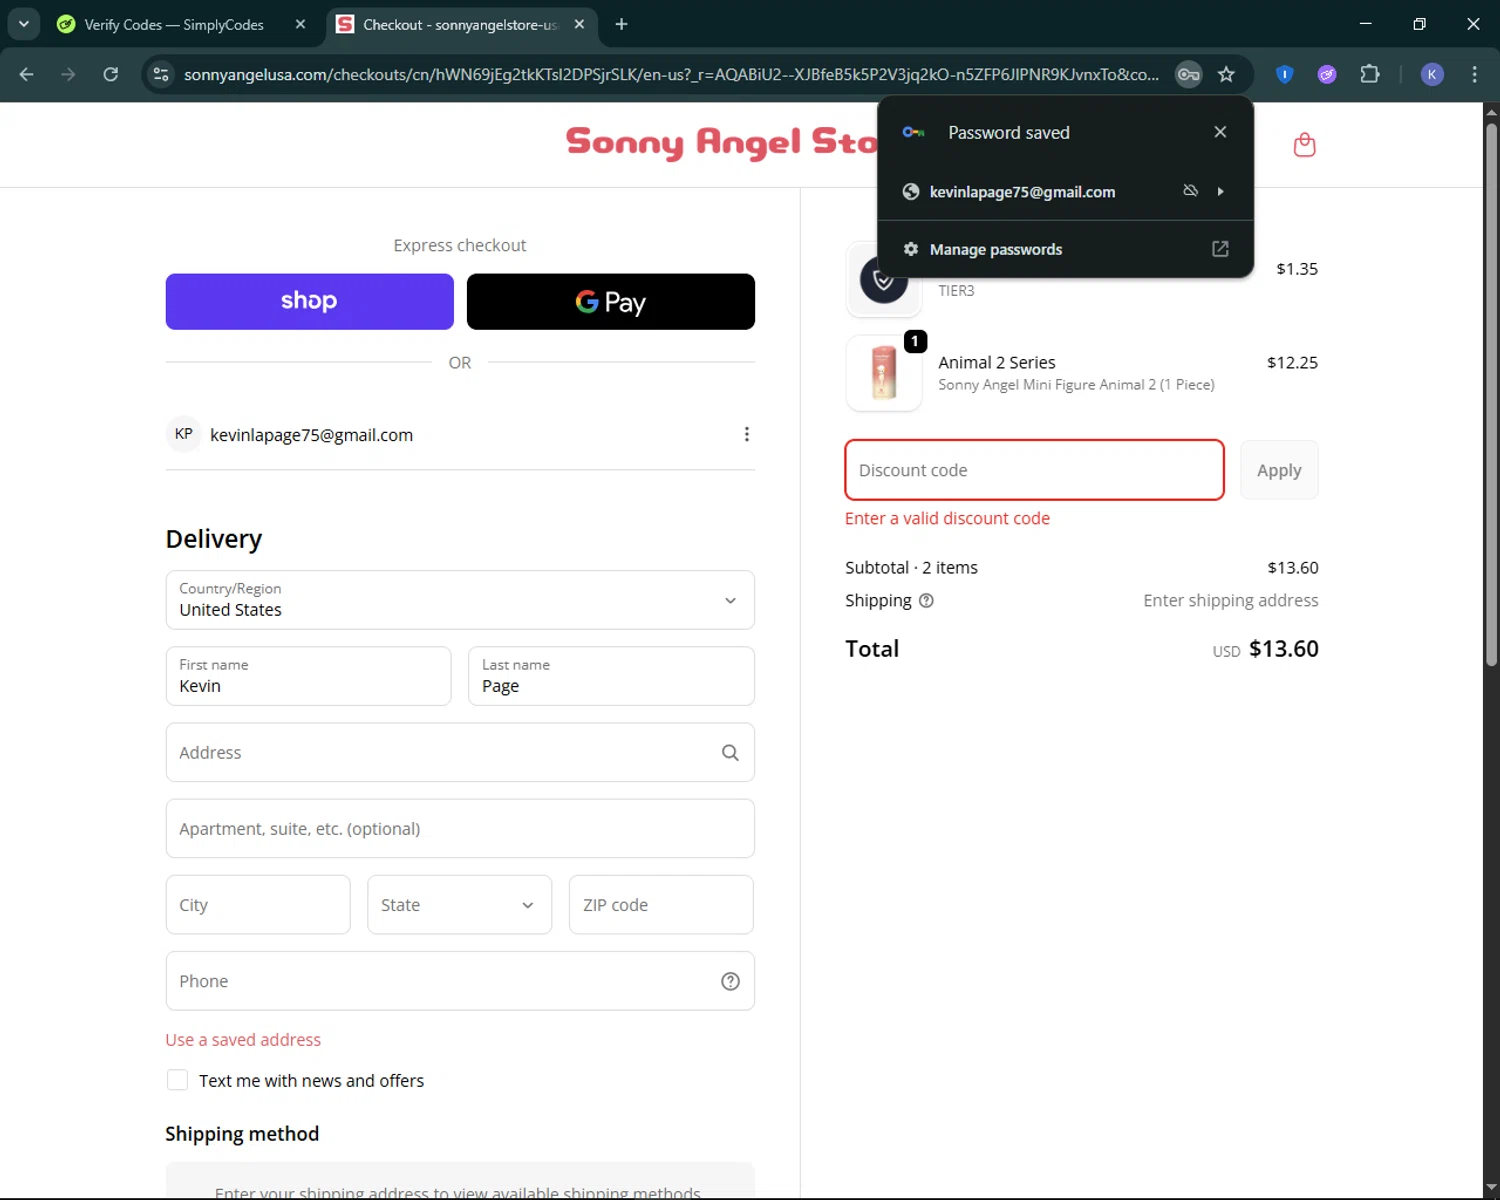Click the address search magnifier icon
Image resolution: width=1500 pixels, height=1200 pixels.
click(x=730, y=752)
